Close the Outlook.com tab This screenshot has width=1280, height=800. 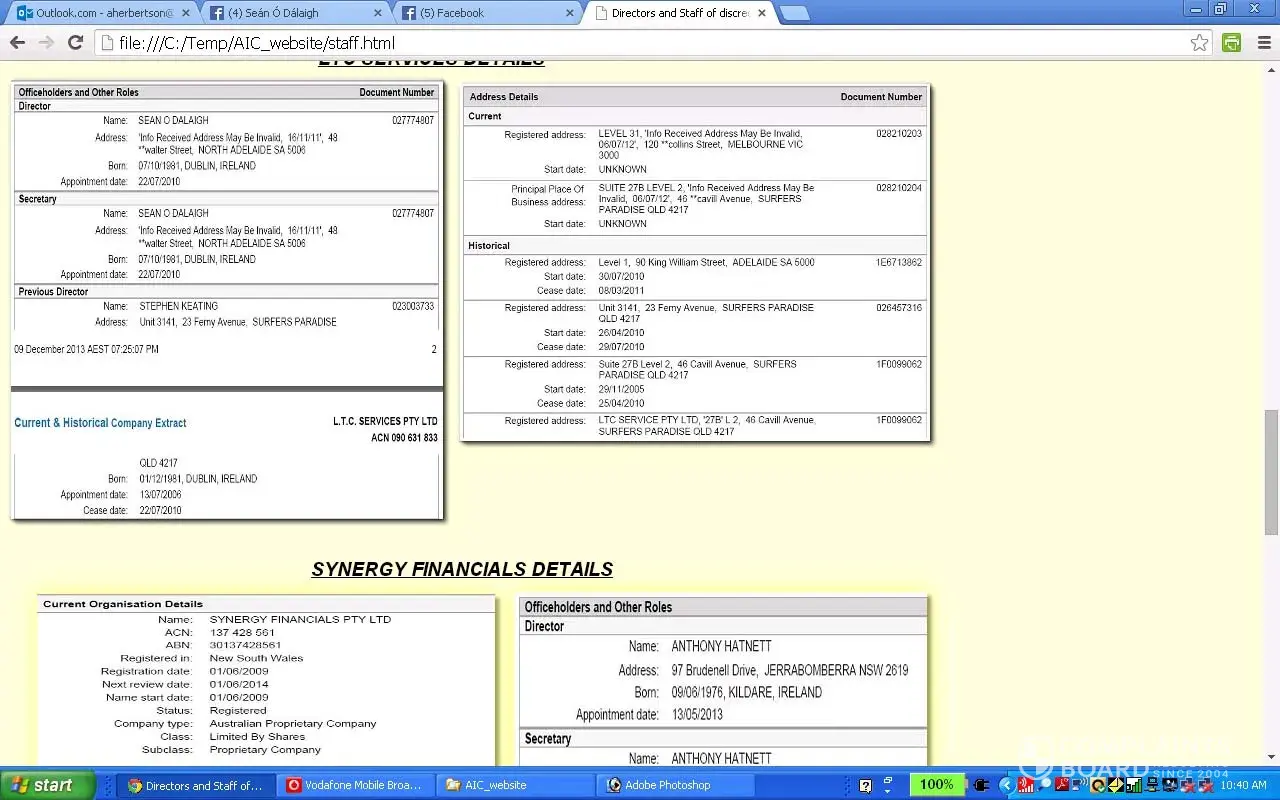pyautogui.click(x=185, y=13)
